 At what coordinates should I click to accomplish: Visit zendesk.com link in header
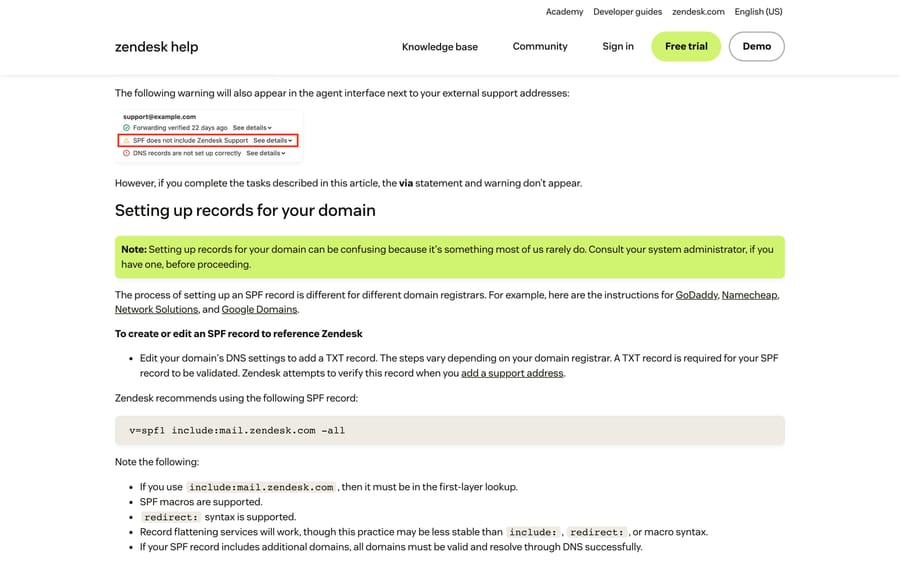[698, 11]
